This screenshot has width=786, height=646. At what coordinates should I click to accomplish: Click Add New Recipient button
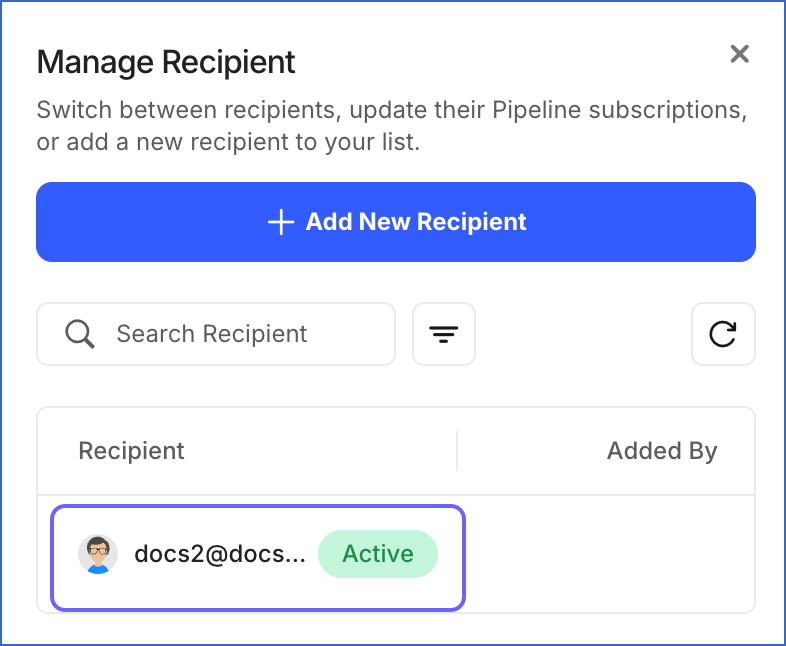[x=396, y=222]
